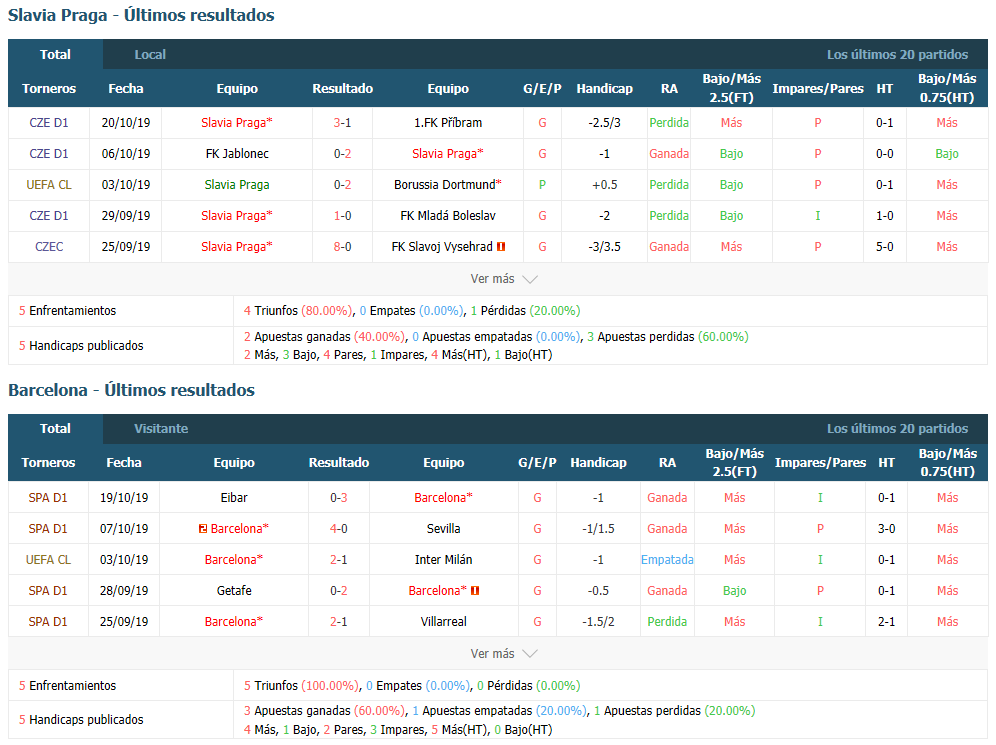Open 'Los últimos 20 partidos' in Slavia Praga section
Screen dimensions: 996x745
pos(897,55)
